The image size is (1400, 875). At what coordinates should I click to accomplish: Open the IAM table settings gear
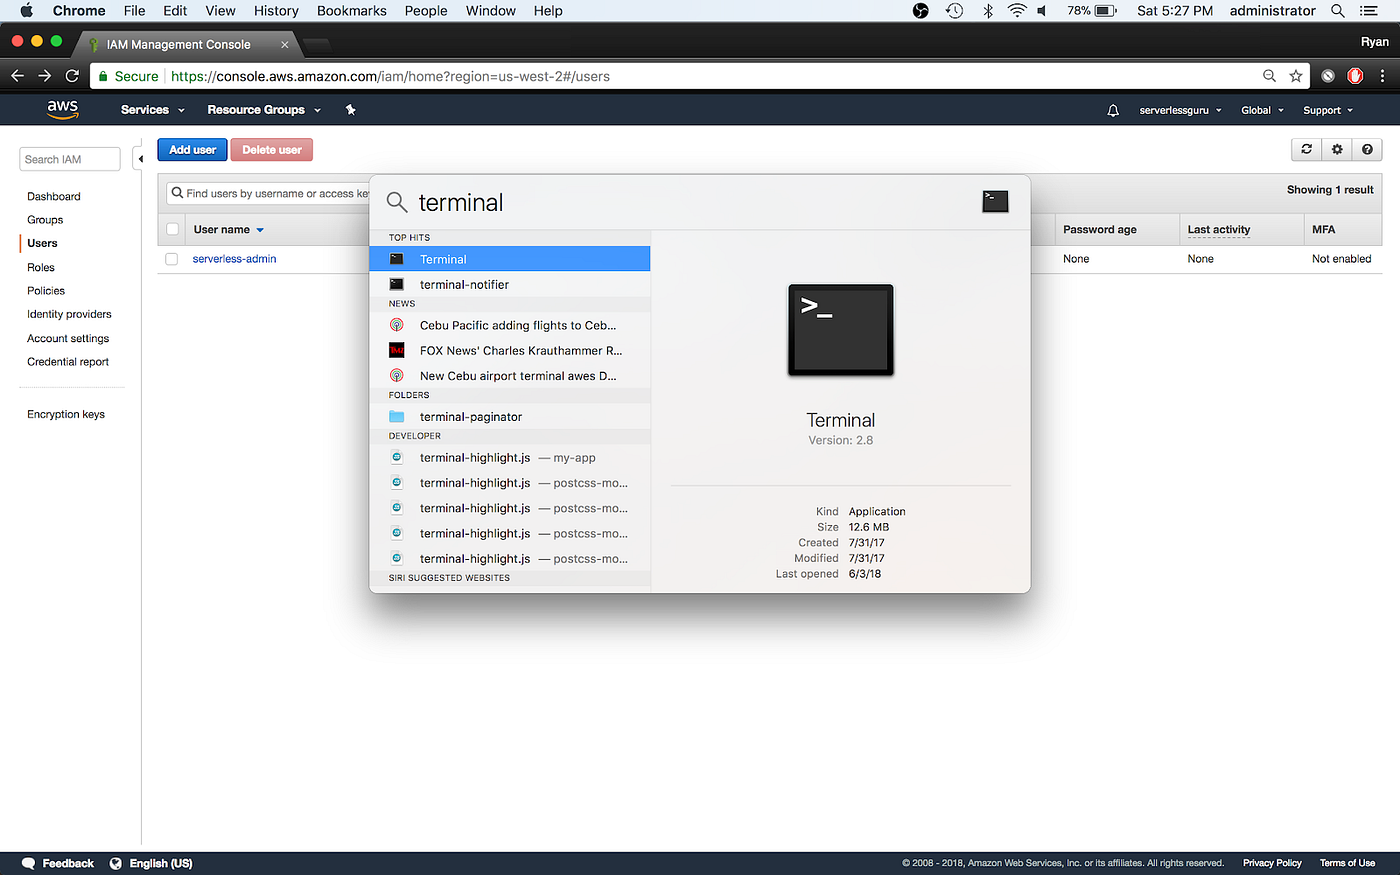pyautogui.click(x=1337, y=149)
